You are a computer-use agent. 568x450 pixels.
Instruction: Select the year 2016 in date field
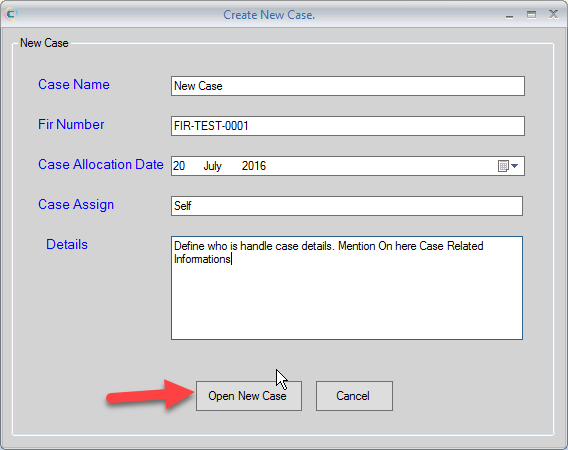[x=254, y=166]
